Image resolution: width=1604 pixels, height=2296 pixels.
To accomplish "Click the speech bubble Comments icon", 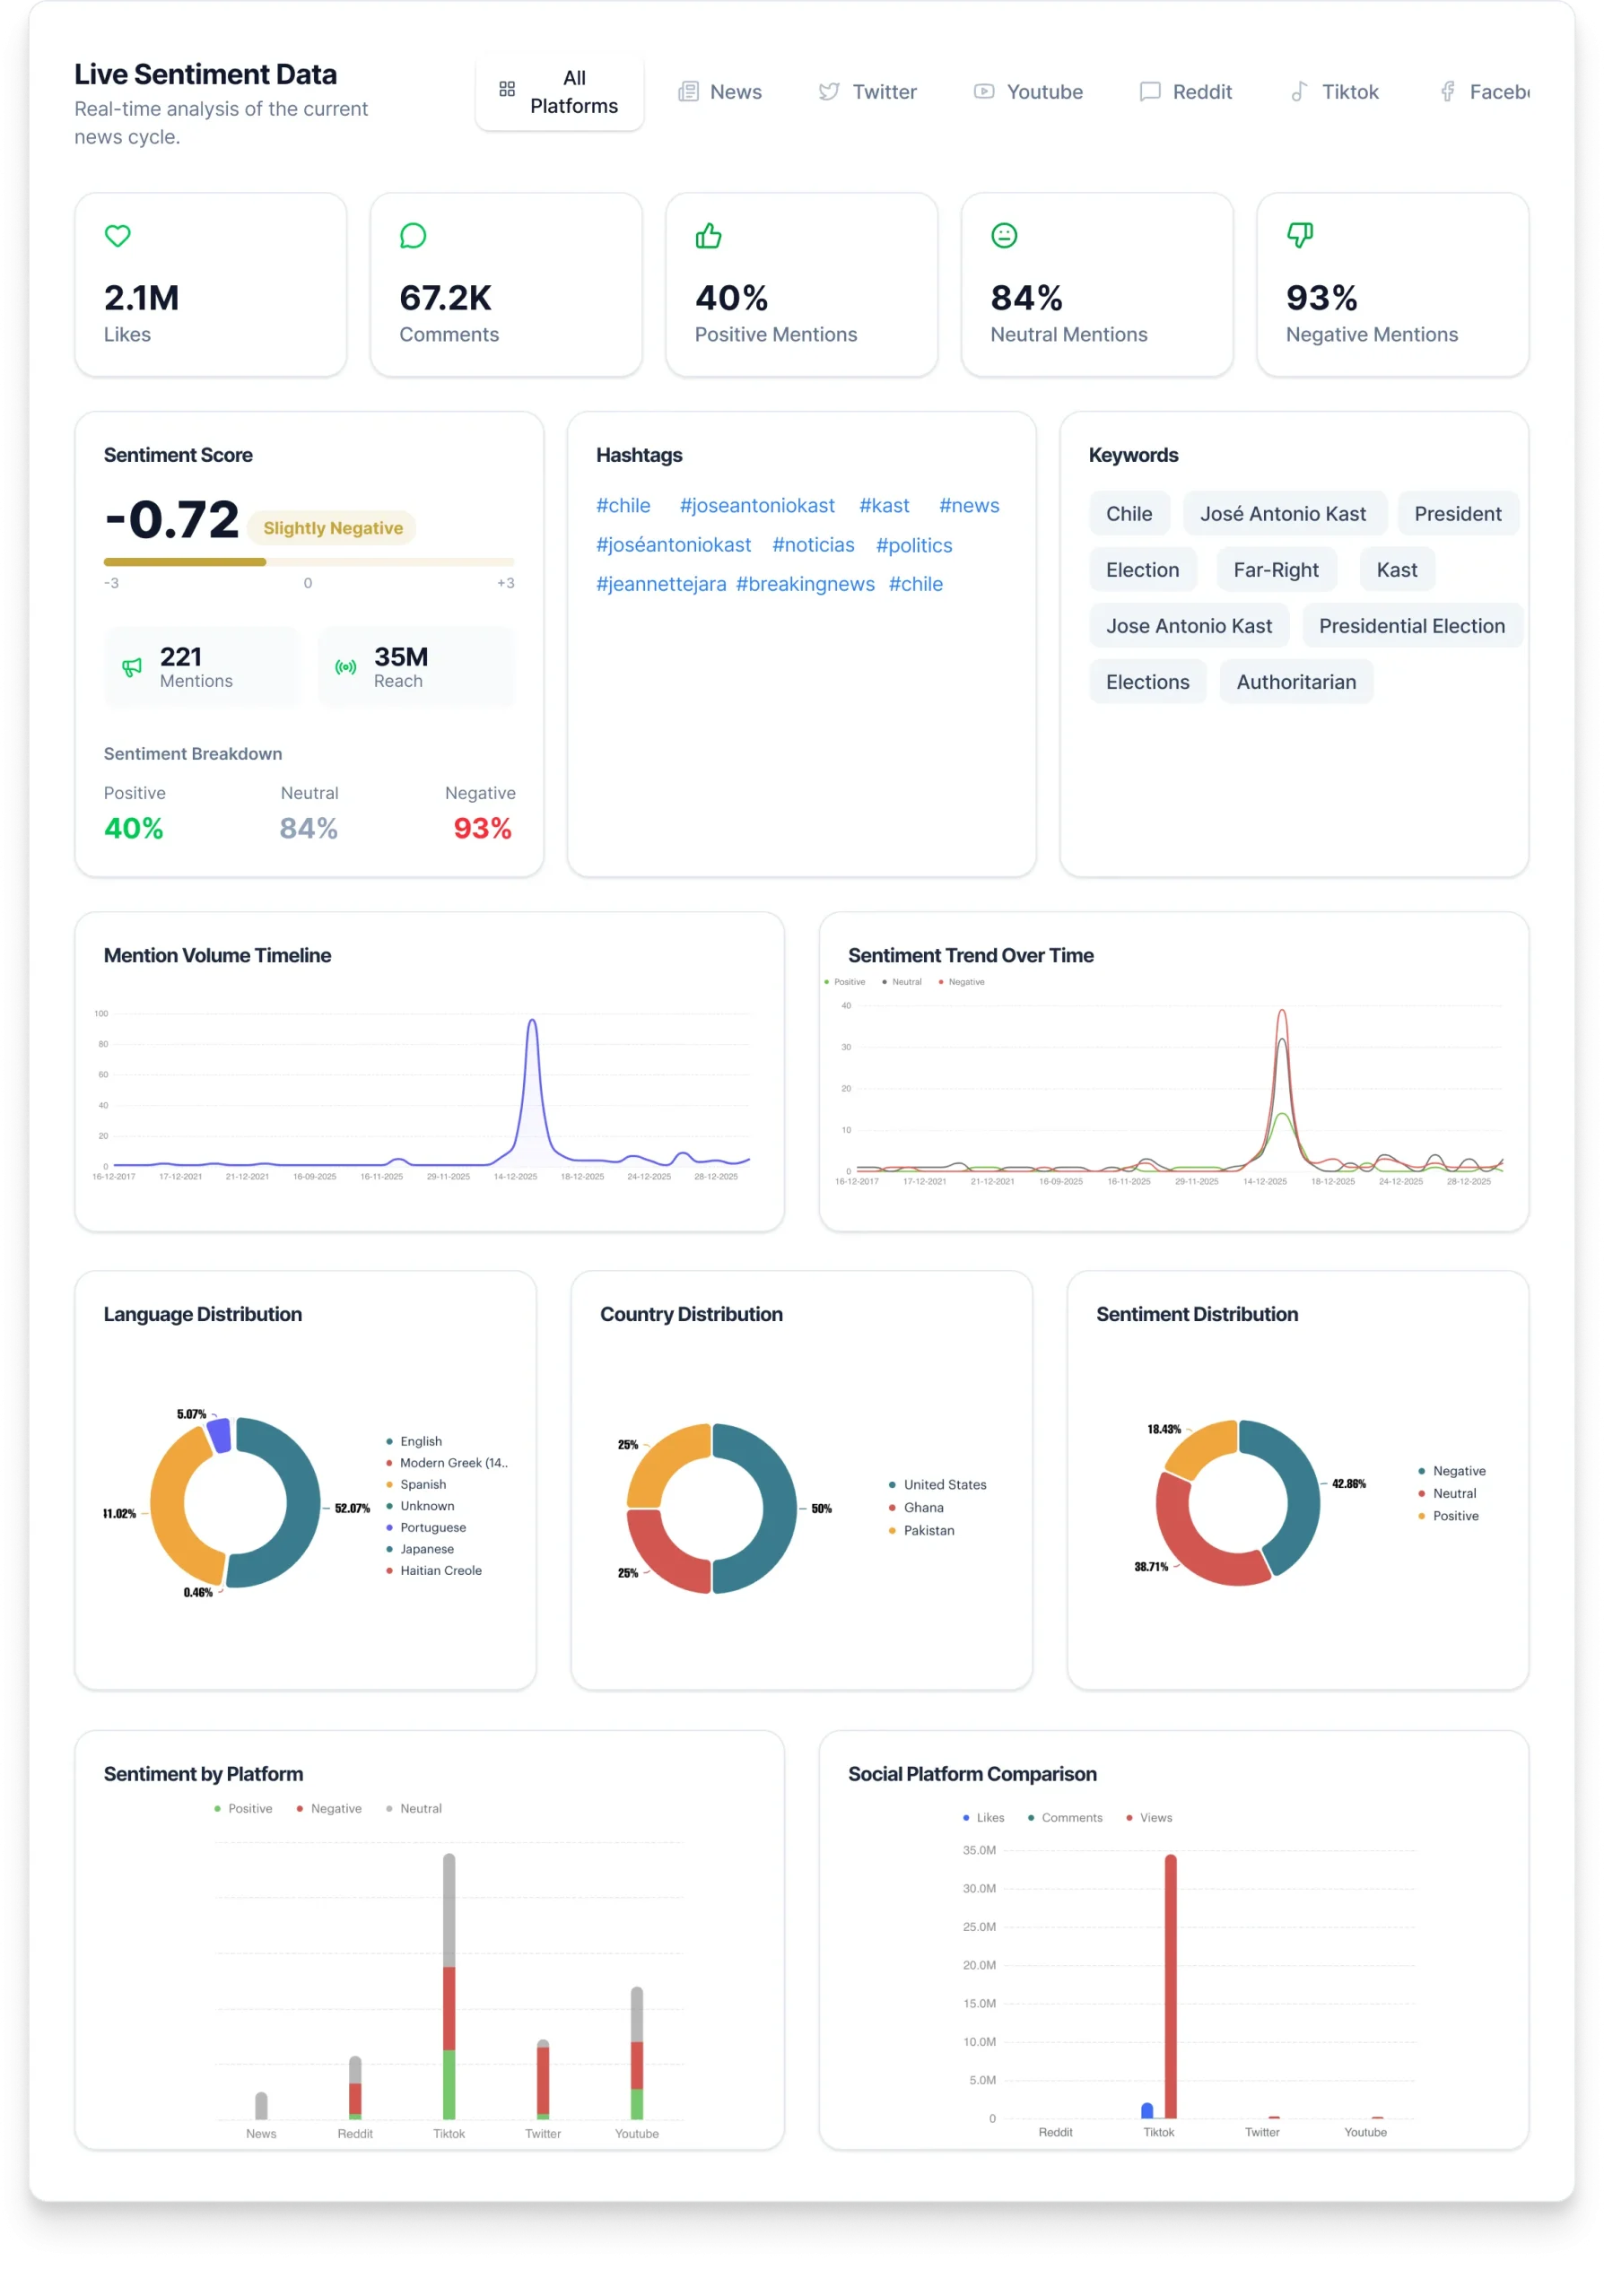I will tap(413, 236).
